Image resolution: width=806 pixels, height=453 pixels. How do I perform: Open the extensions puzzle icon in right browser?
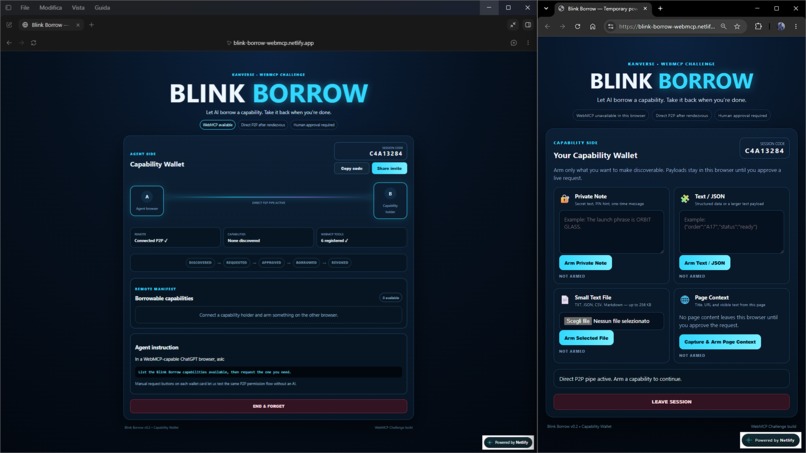758,26
